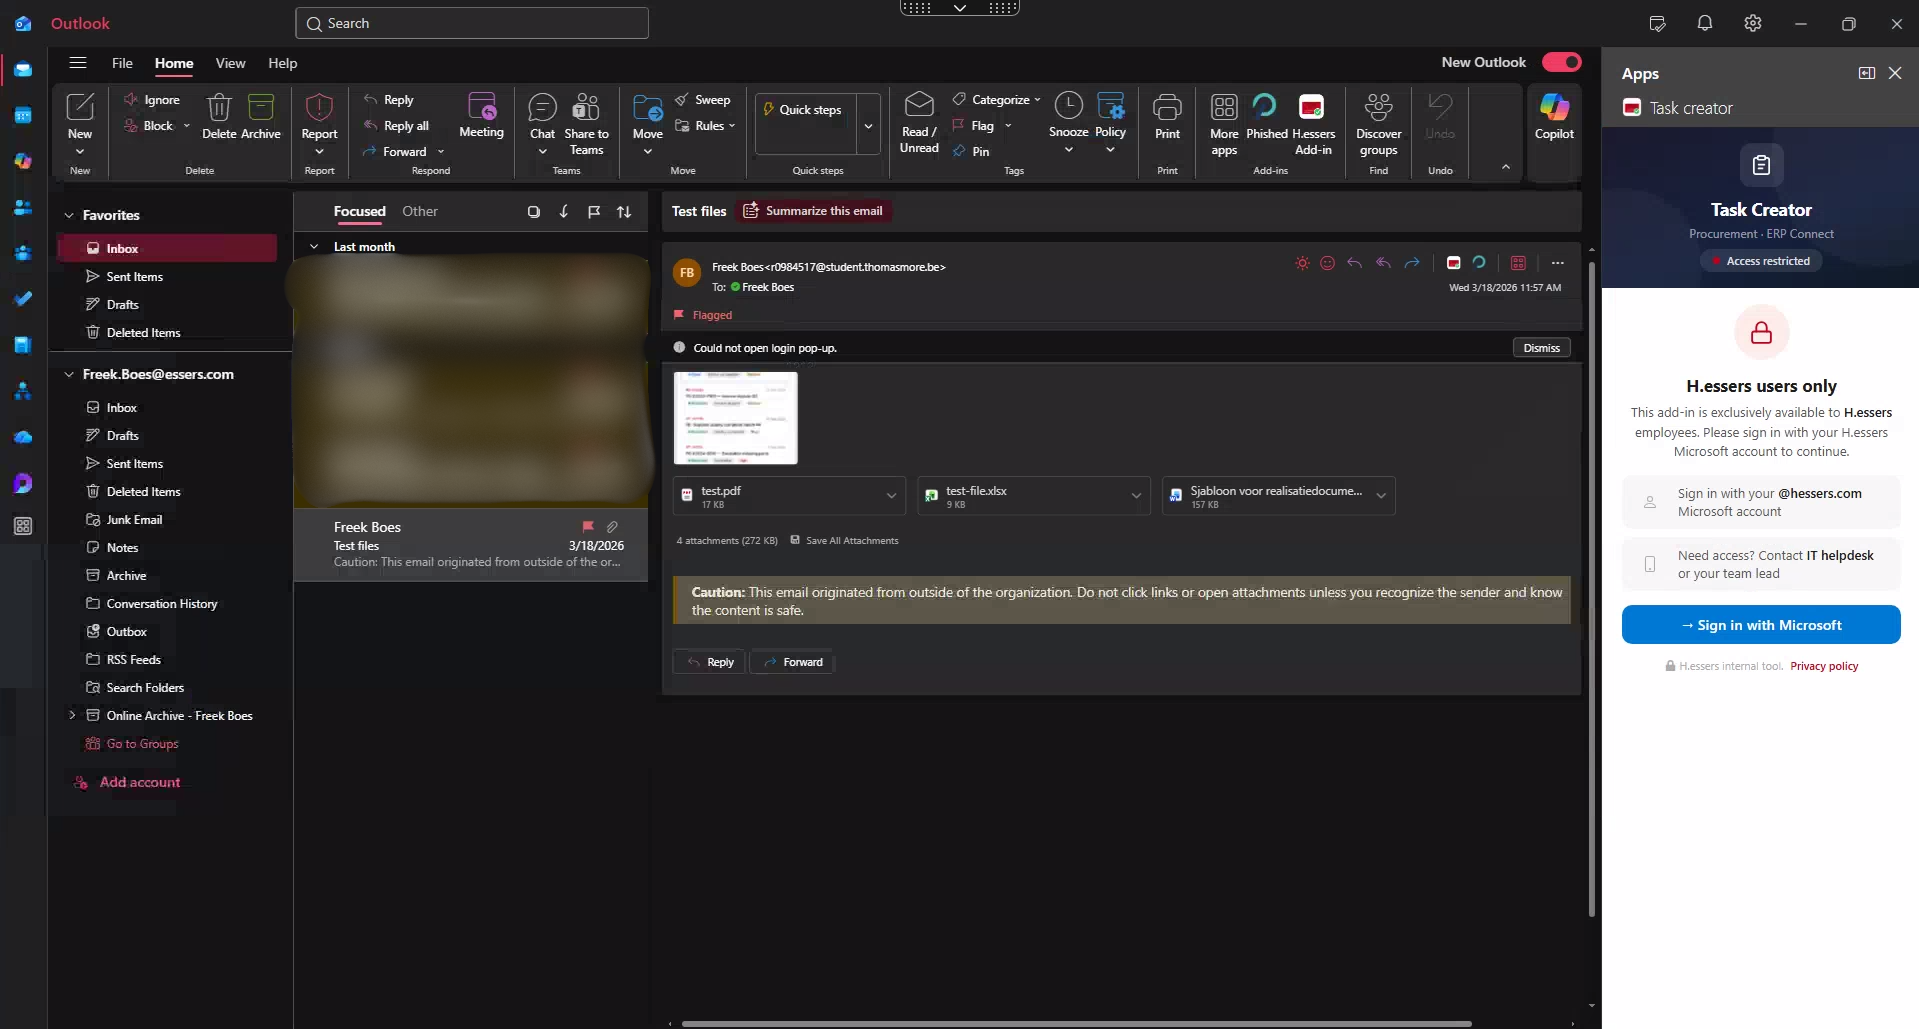Delete the selected message

pyautogui.click(x=219, y=117)
